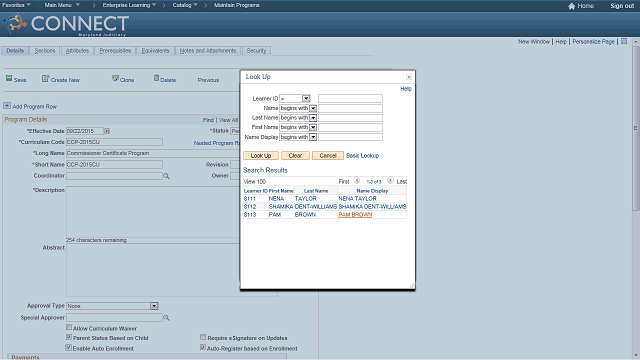Open Approval Type dropdown
The image size is (640, 360).
point(154,306)
